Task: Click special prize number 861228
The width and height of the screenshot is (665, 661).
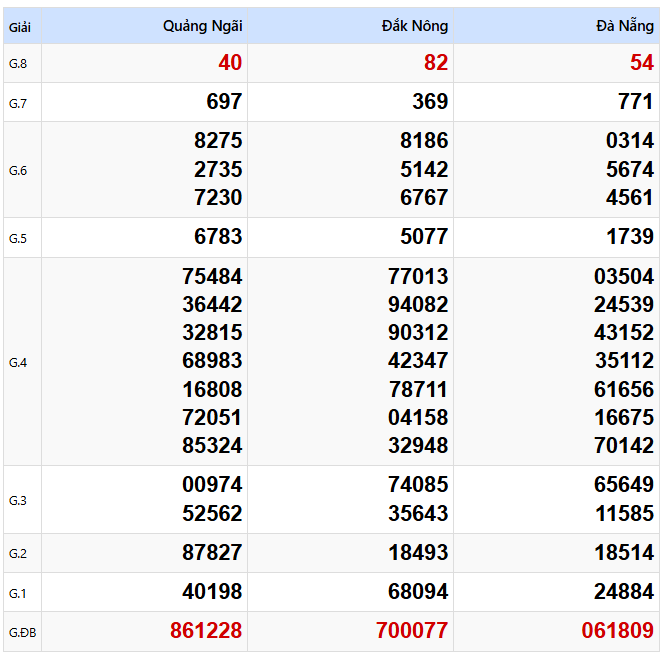Action: pos(206,630)
